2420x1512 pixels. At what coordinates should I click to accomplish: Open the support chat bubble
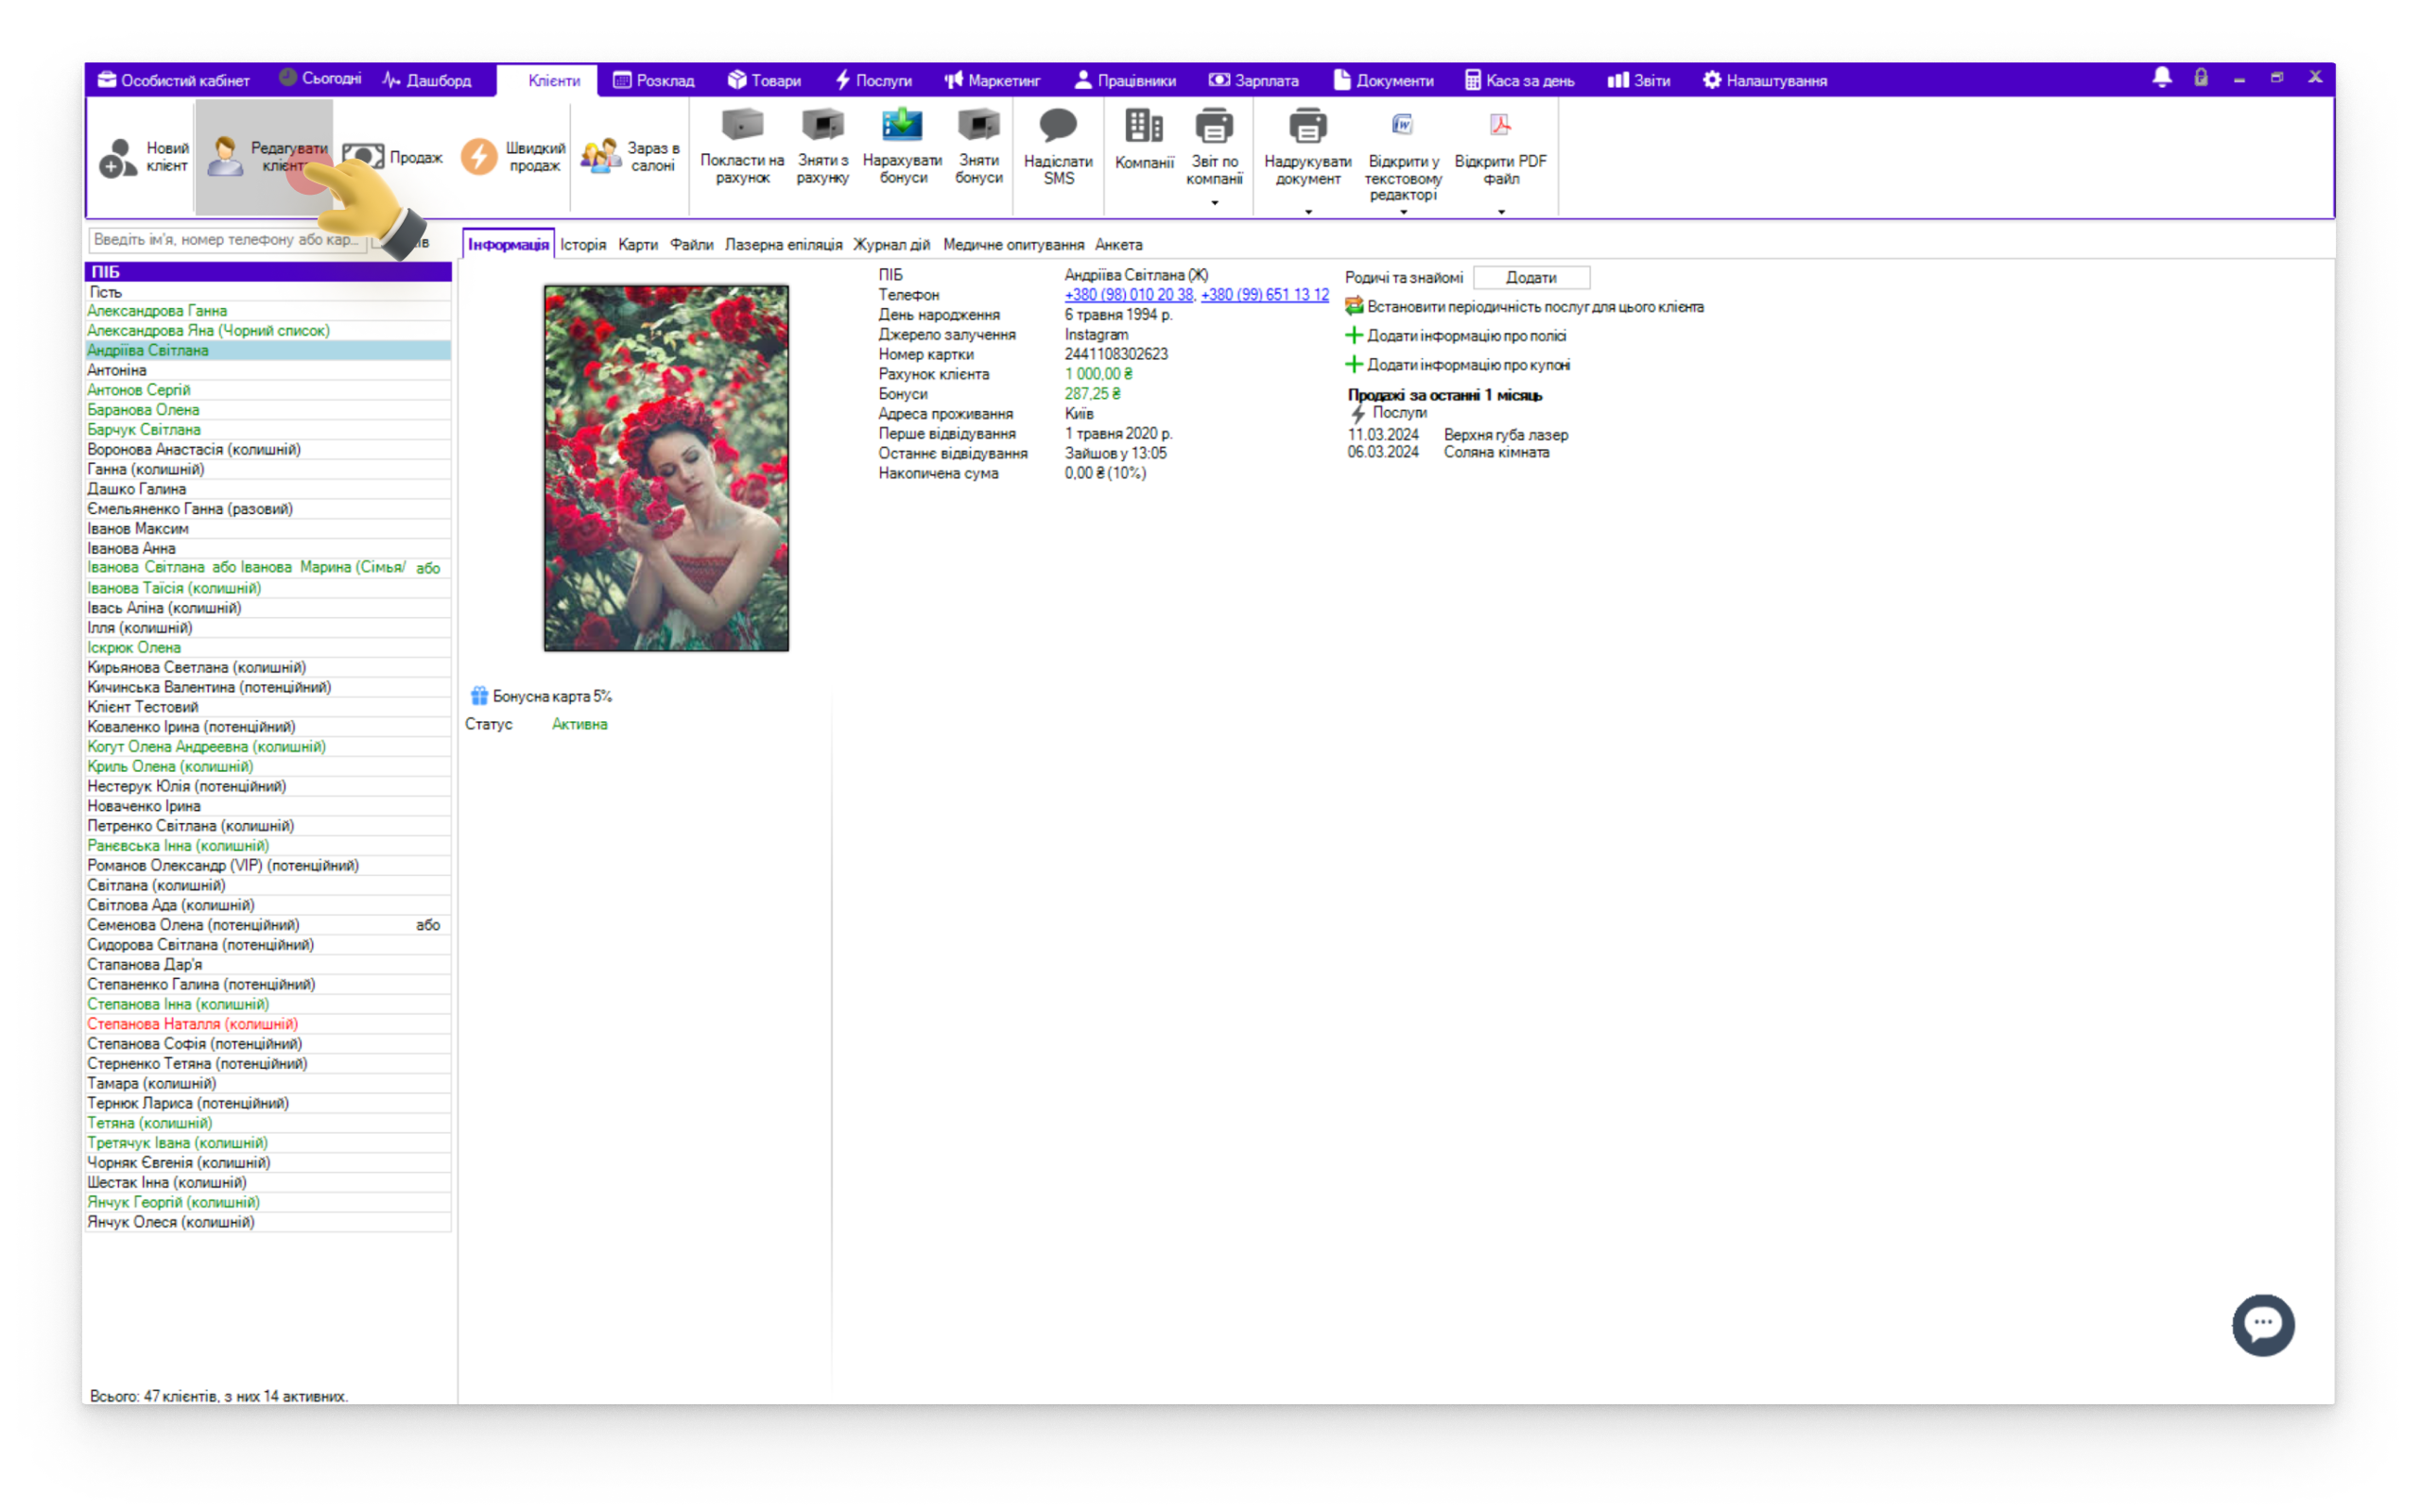(2263, 1325)
